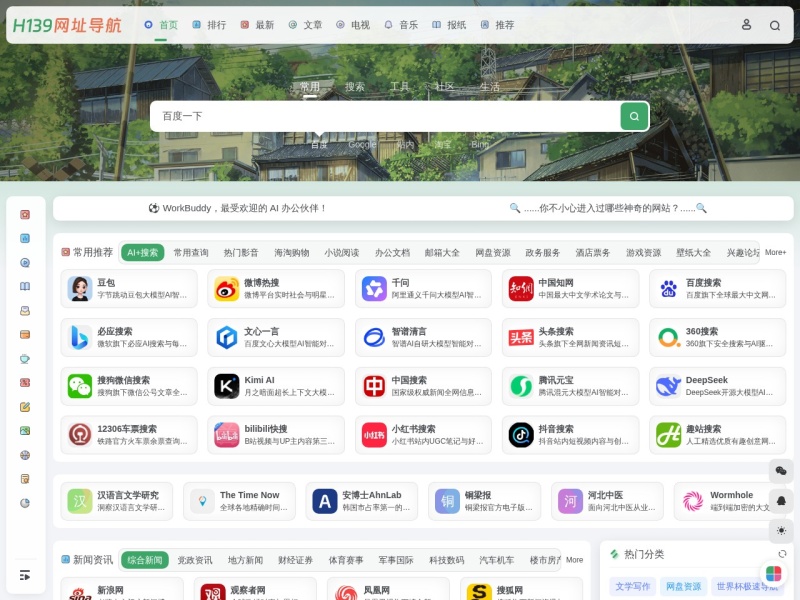
Task: Open the Kimi AI card icon
Action: pyautogui.click(x=227, y=386)
